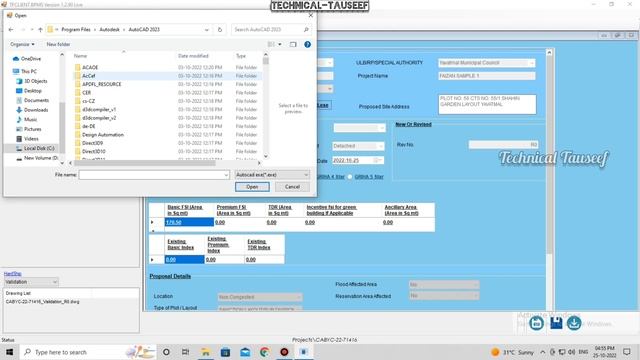Select the Design Automation folder
Viewport: 640px width, 360px height.
(103, 135)
